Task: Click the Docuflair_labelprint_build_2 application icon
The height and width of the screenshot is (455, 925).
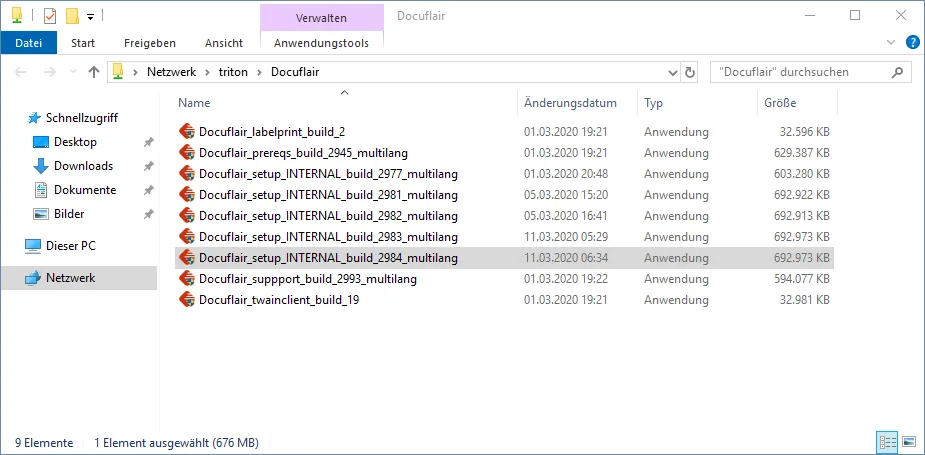Action: coord(186,132)
